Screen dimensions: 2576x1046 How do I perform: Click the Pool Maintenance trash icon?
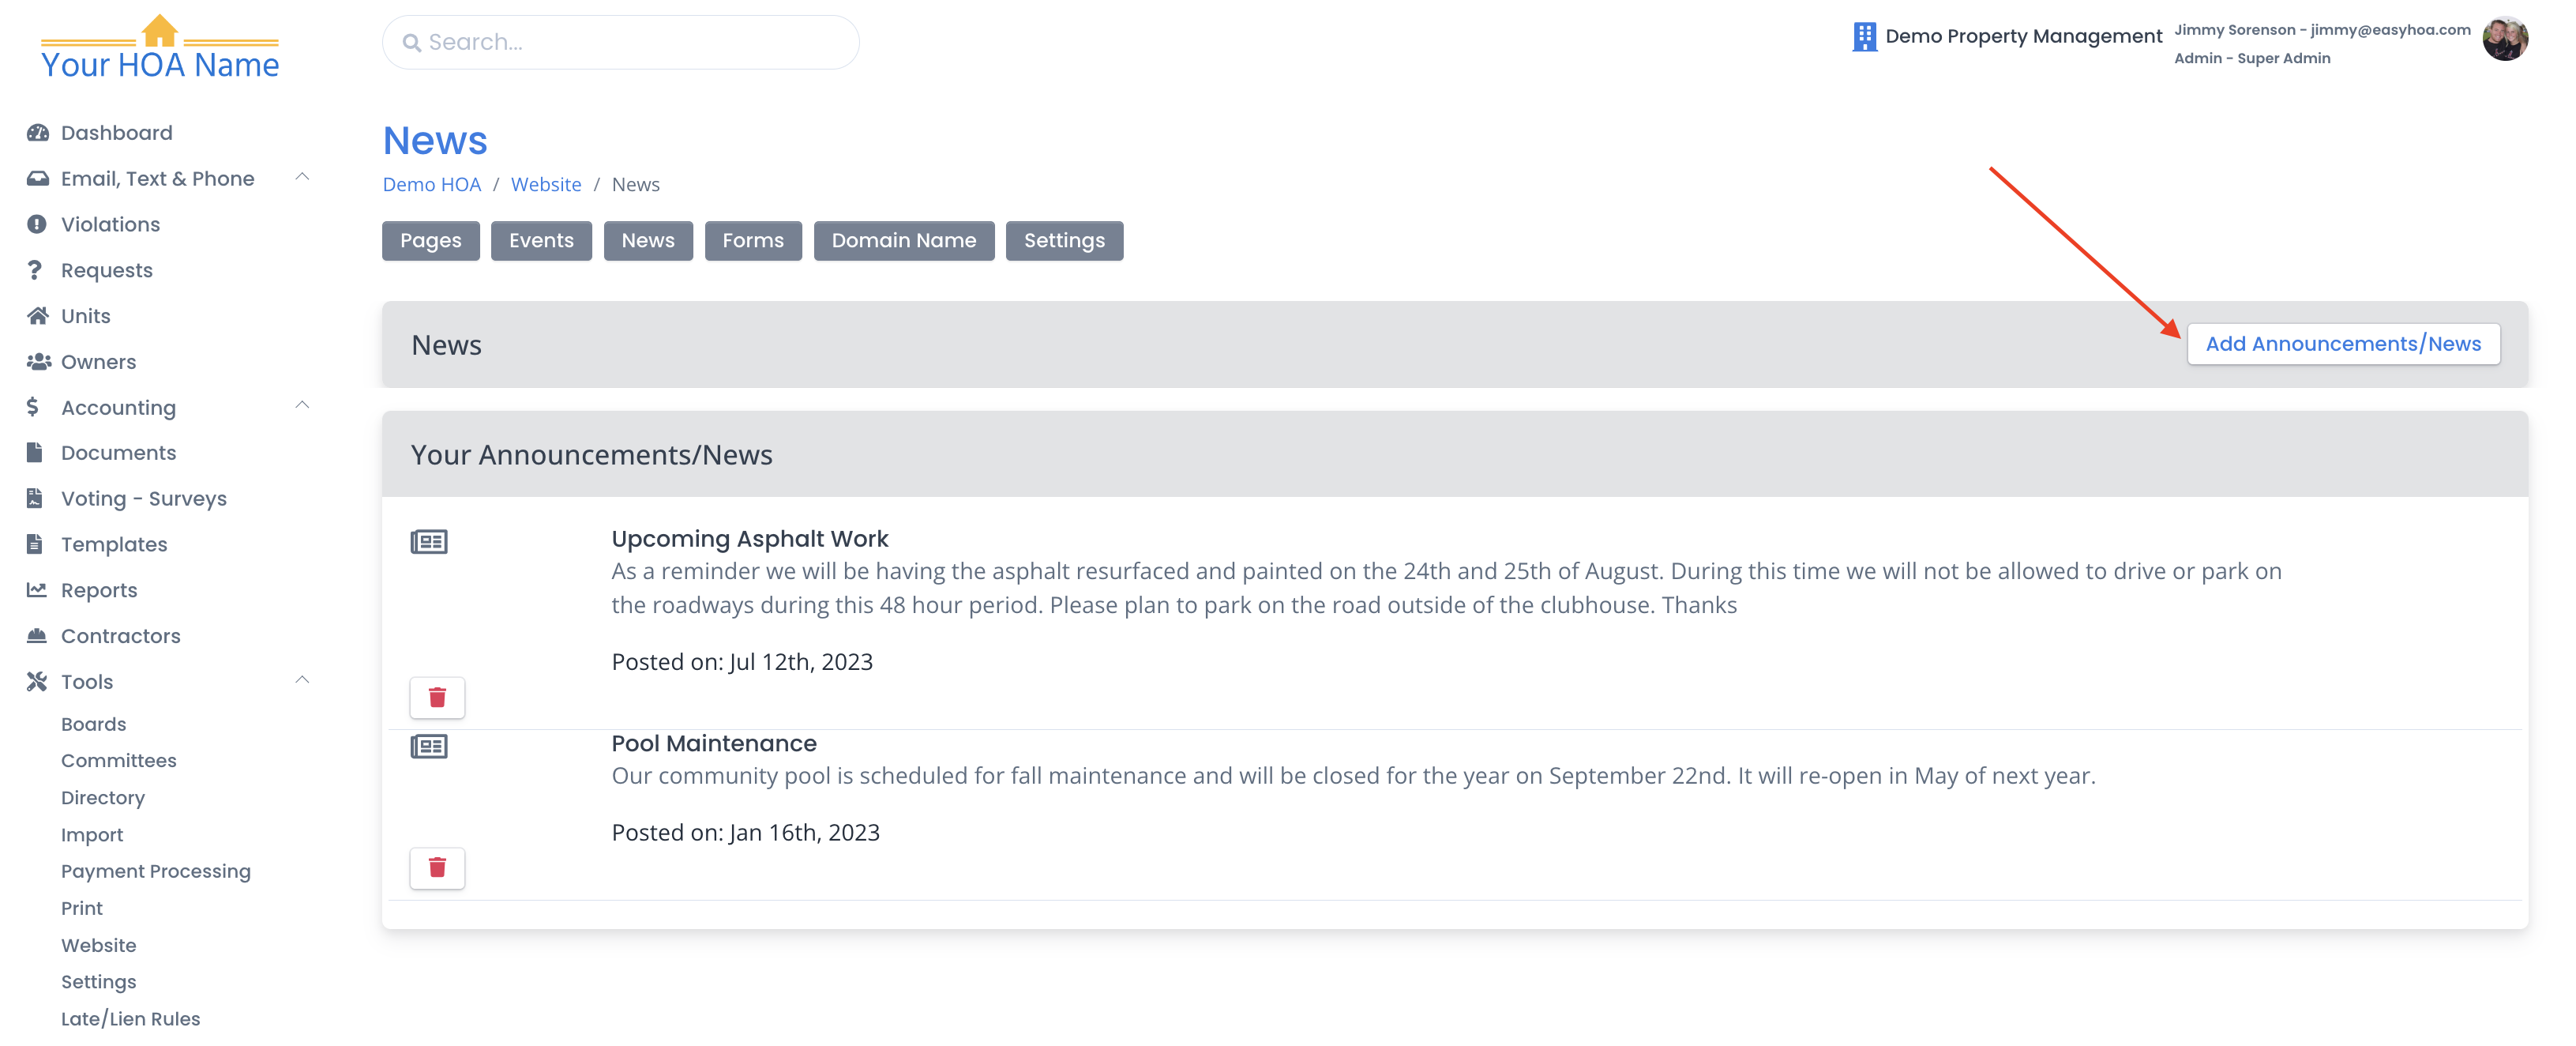(x=437, y=867)
